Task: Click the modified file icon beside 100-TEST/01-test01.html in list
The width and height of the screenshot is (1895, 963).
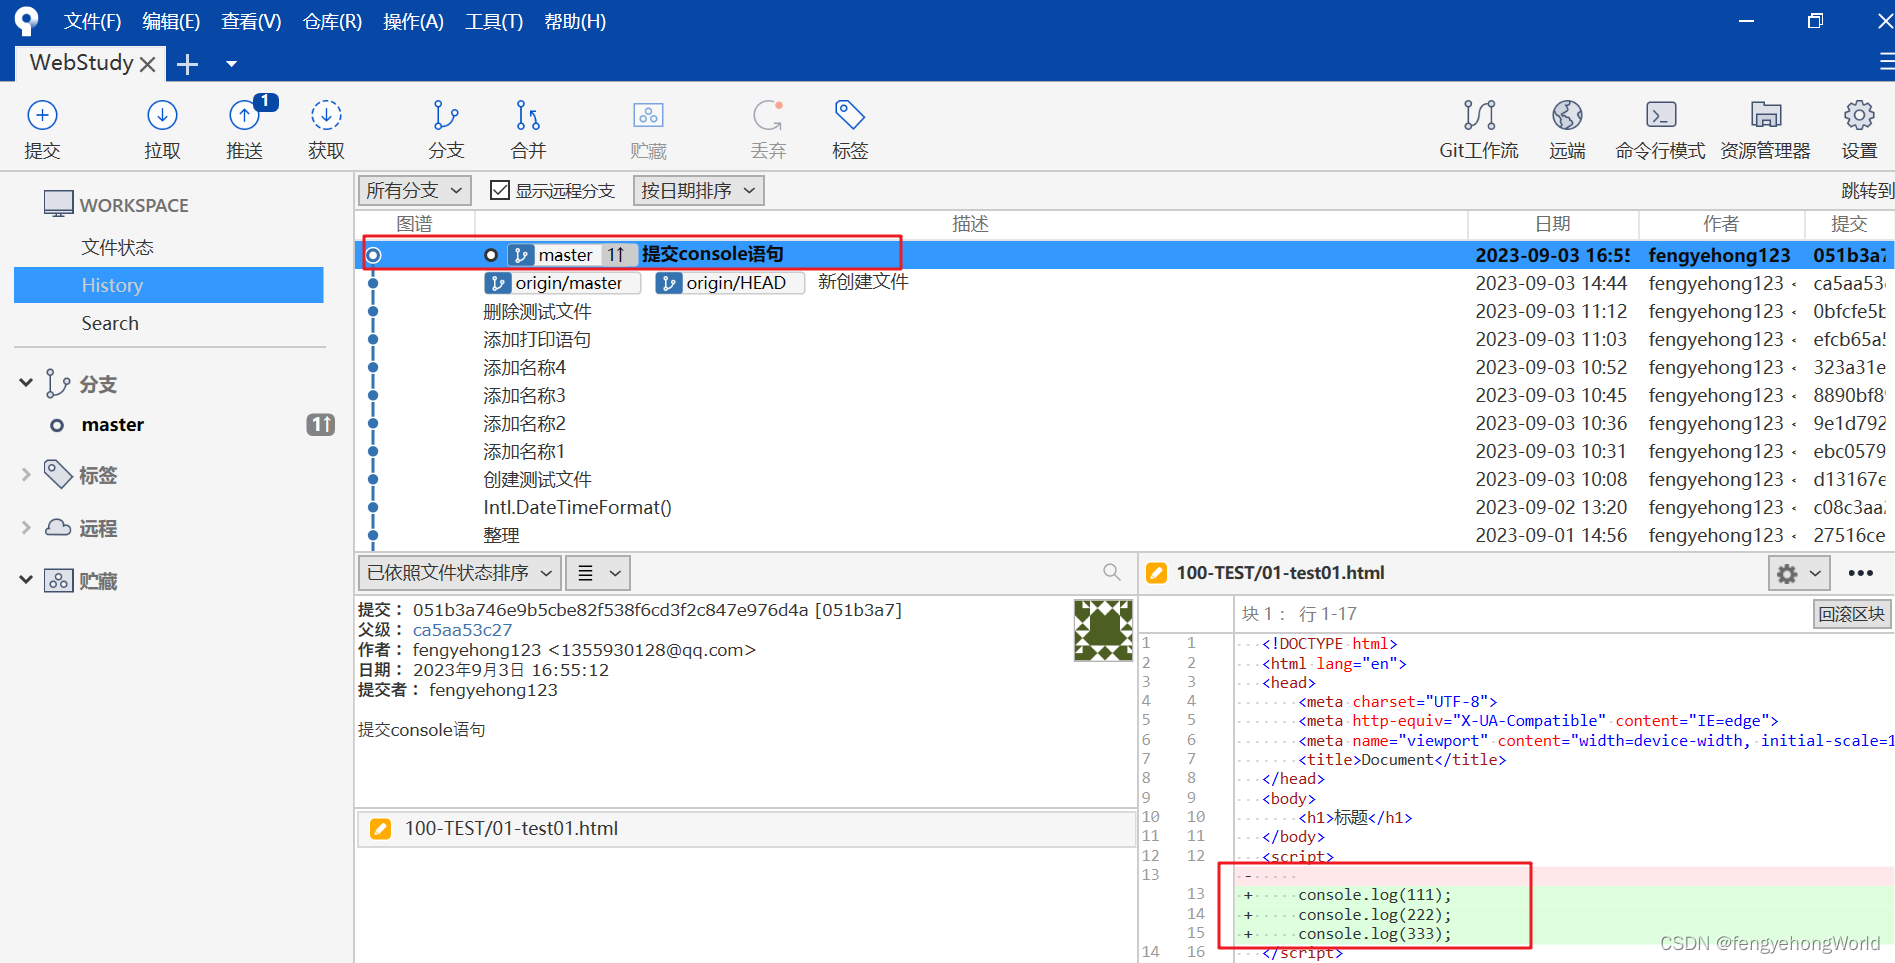Action: tap(381, 829)
